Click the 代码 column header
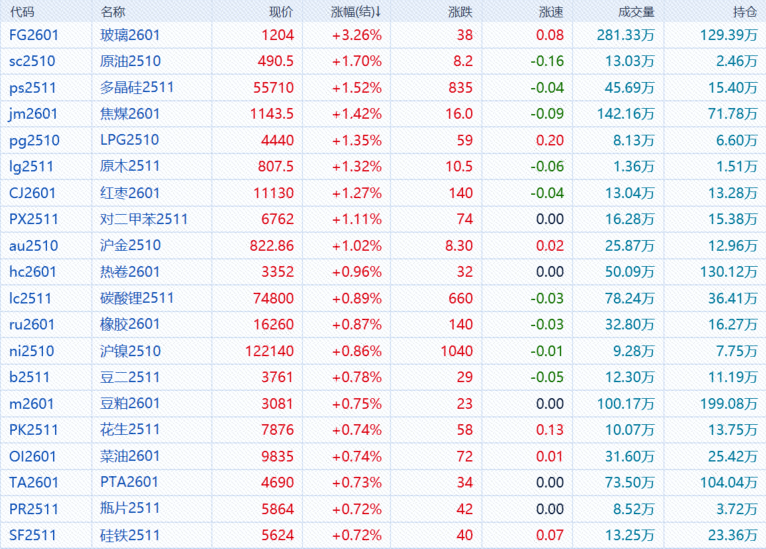This screenshot has width=766, height=549. point(21,11)
